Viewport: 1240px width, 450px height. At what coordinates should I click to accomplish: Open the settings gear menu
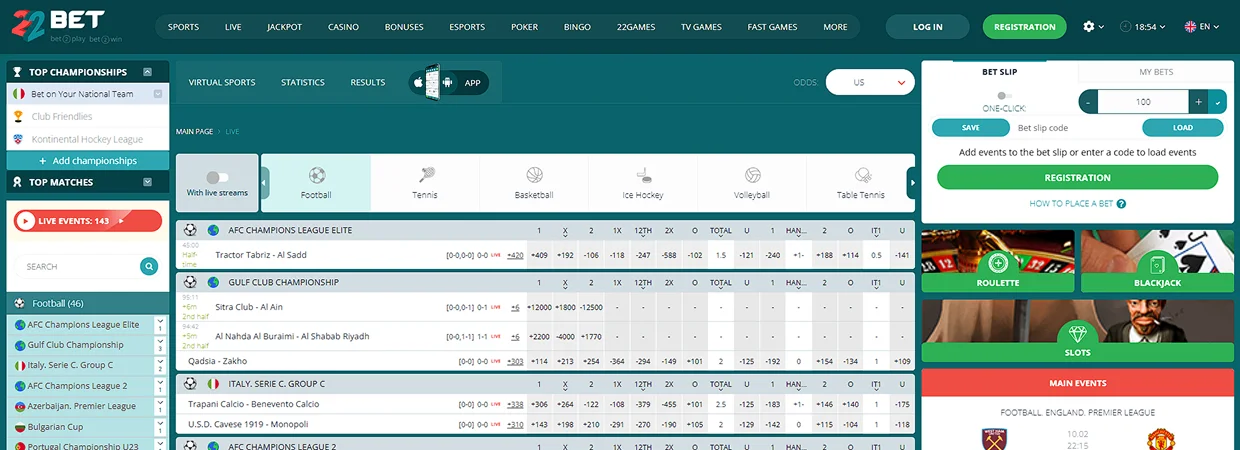1094,27
